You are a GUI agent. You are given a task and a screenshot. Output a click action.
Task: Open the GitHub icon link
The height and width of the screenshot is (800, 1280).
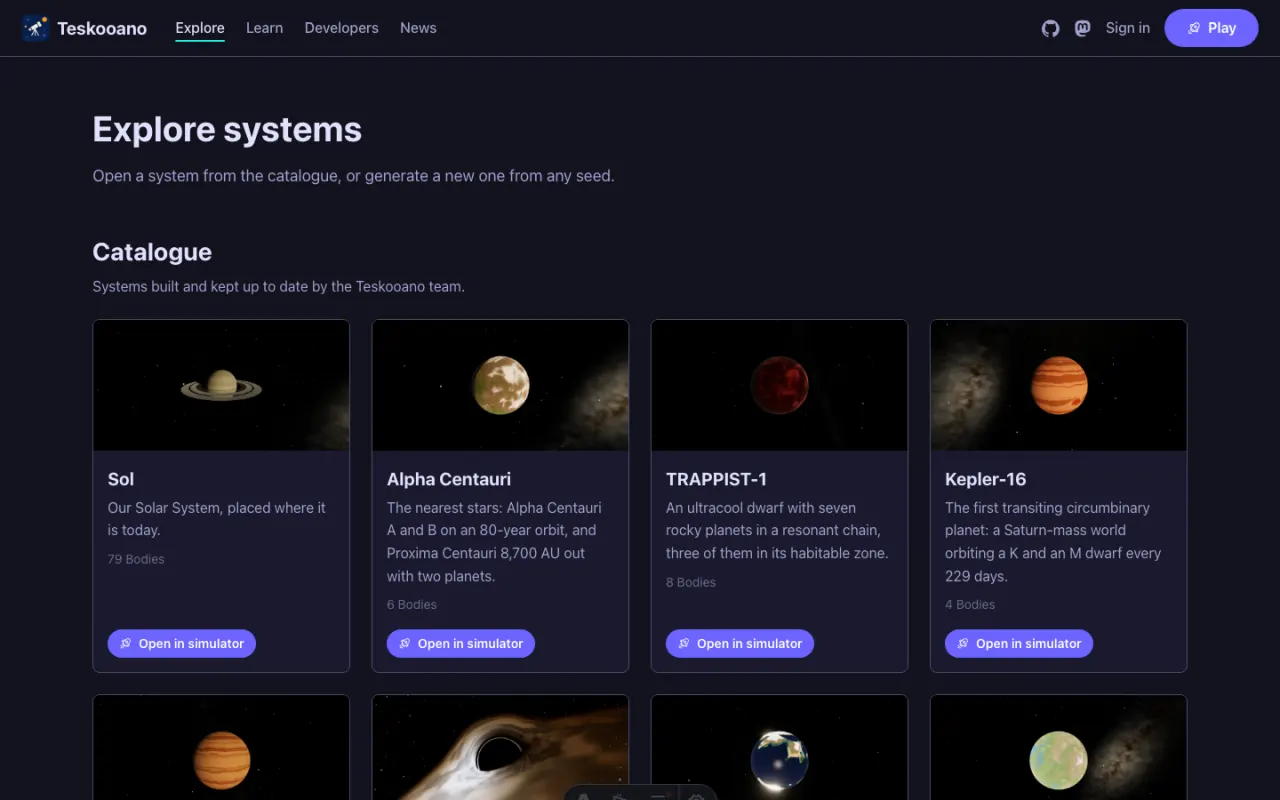[x=1050, y=28]
